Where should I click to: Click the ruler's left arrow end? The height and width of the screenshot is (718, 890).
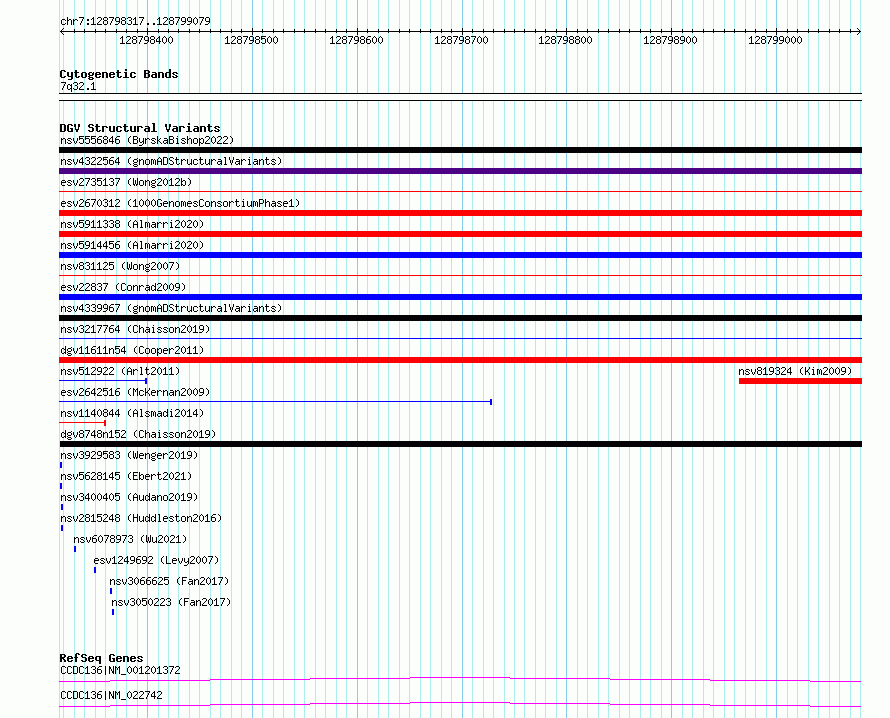[61, 32]
